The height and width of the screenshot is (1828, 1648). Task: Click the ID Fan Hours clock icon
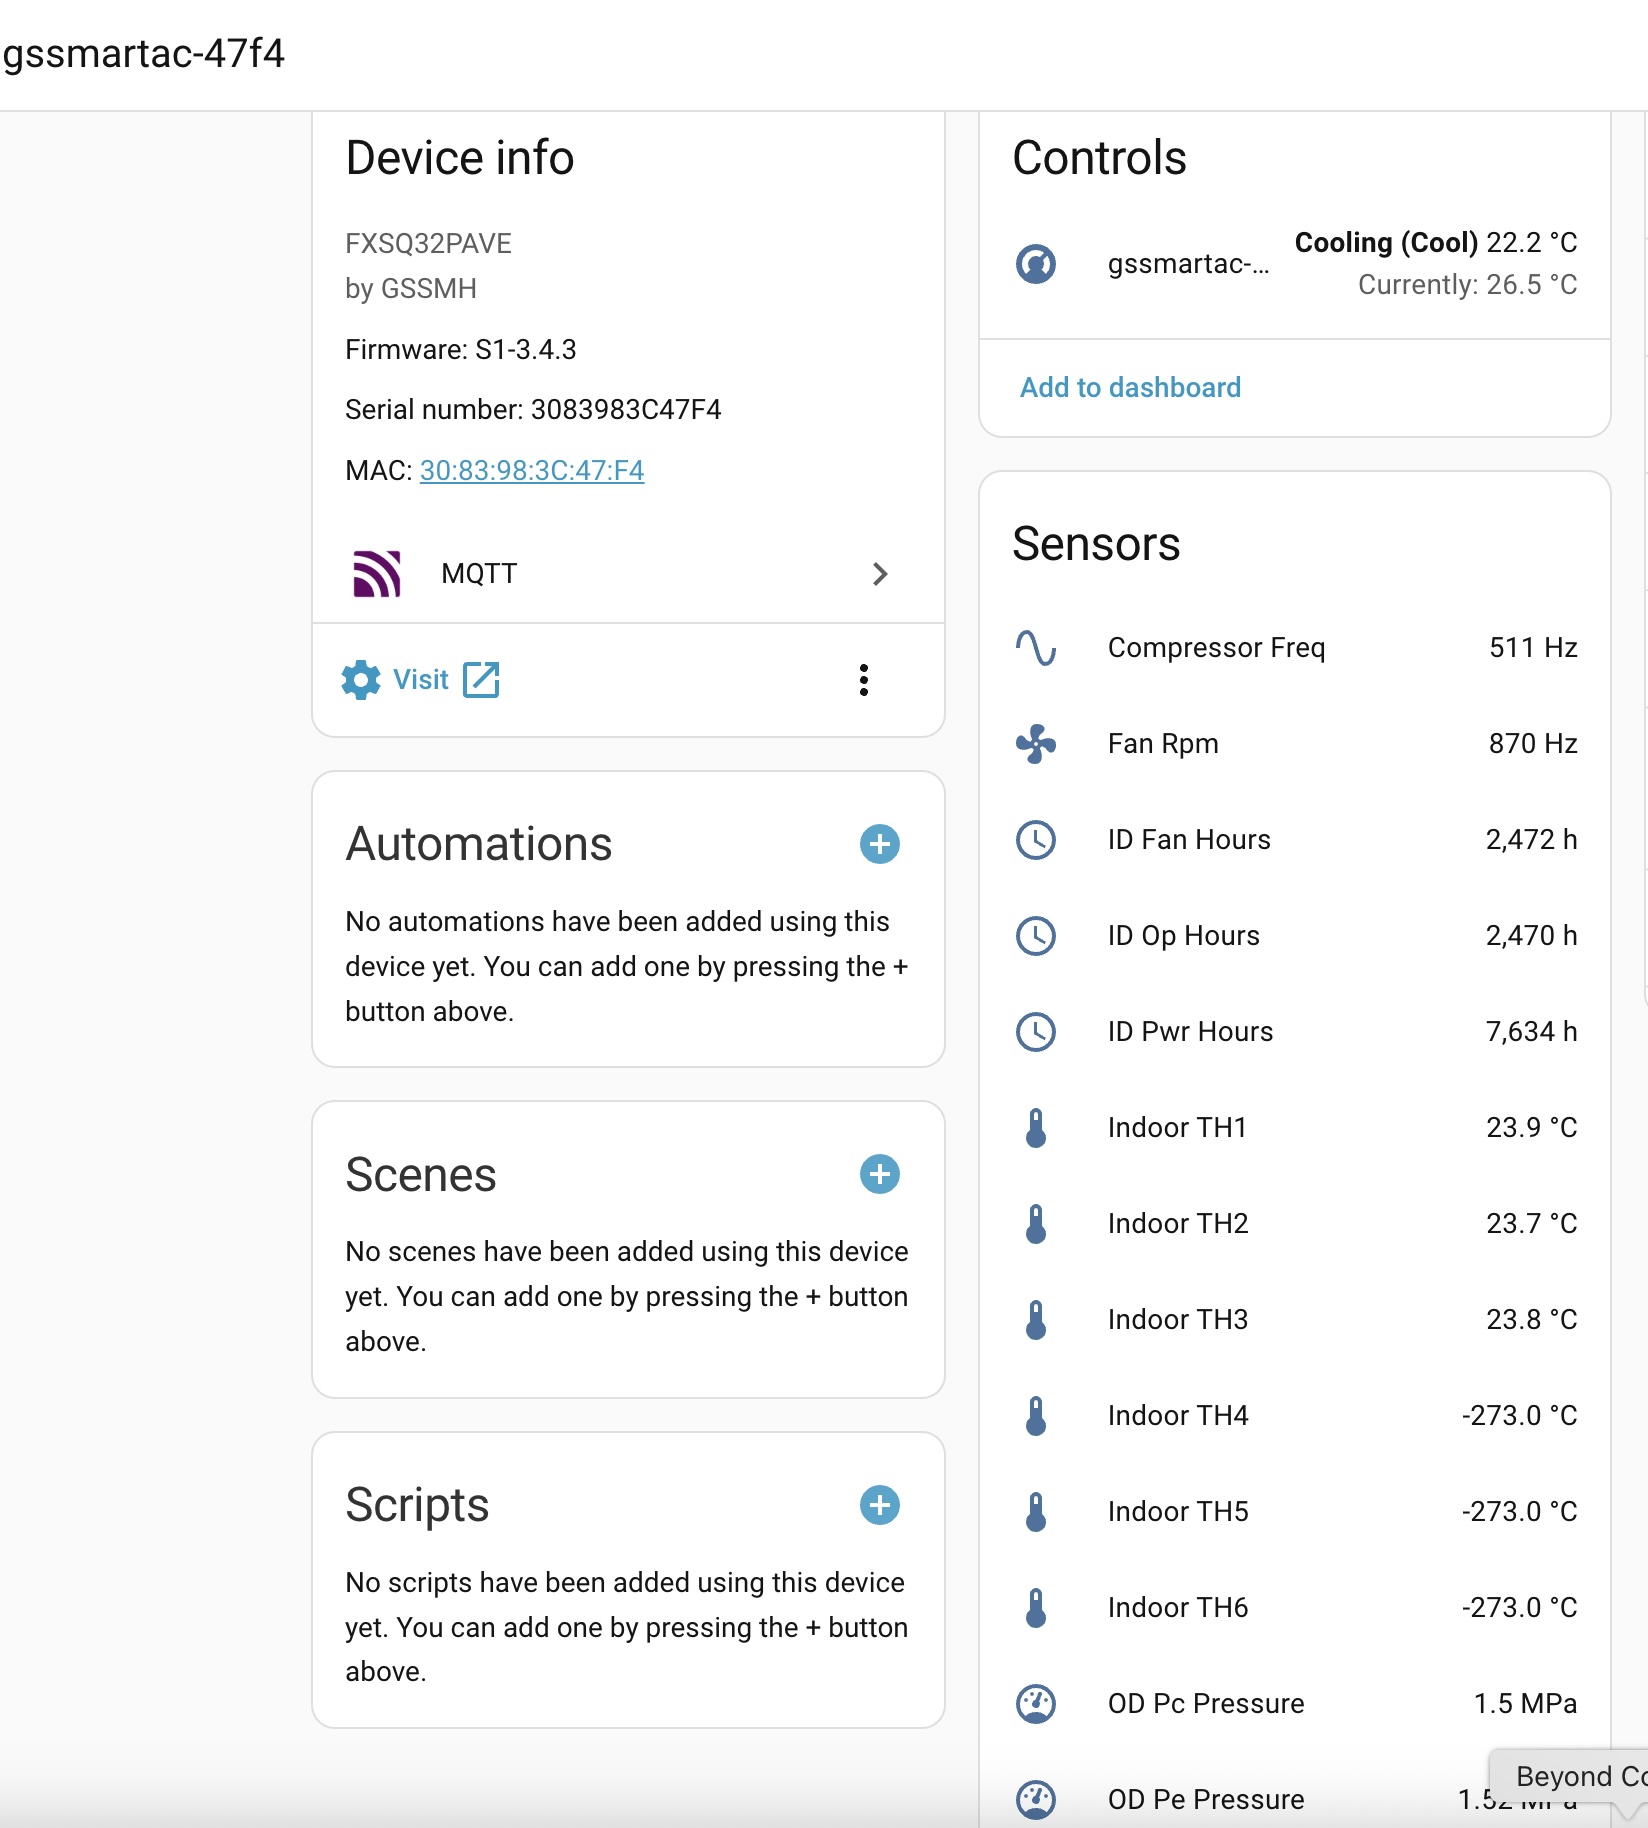coord(1036,840)
